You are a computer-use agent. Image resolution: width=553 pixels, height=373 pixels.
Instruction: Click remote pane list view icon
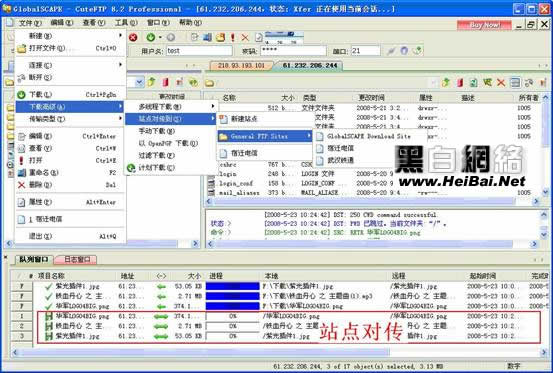click(x=515, y=82)
